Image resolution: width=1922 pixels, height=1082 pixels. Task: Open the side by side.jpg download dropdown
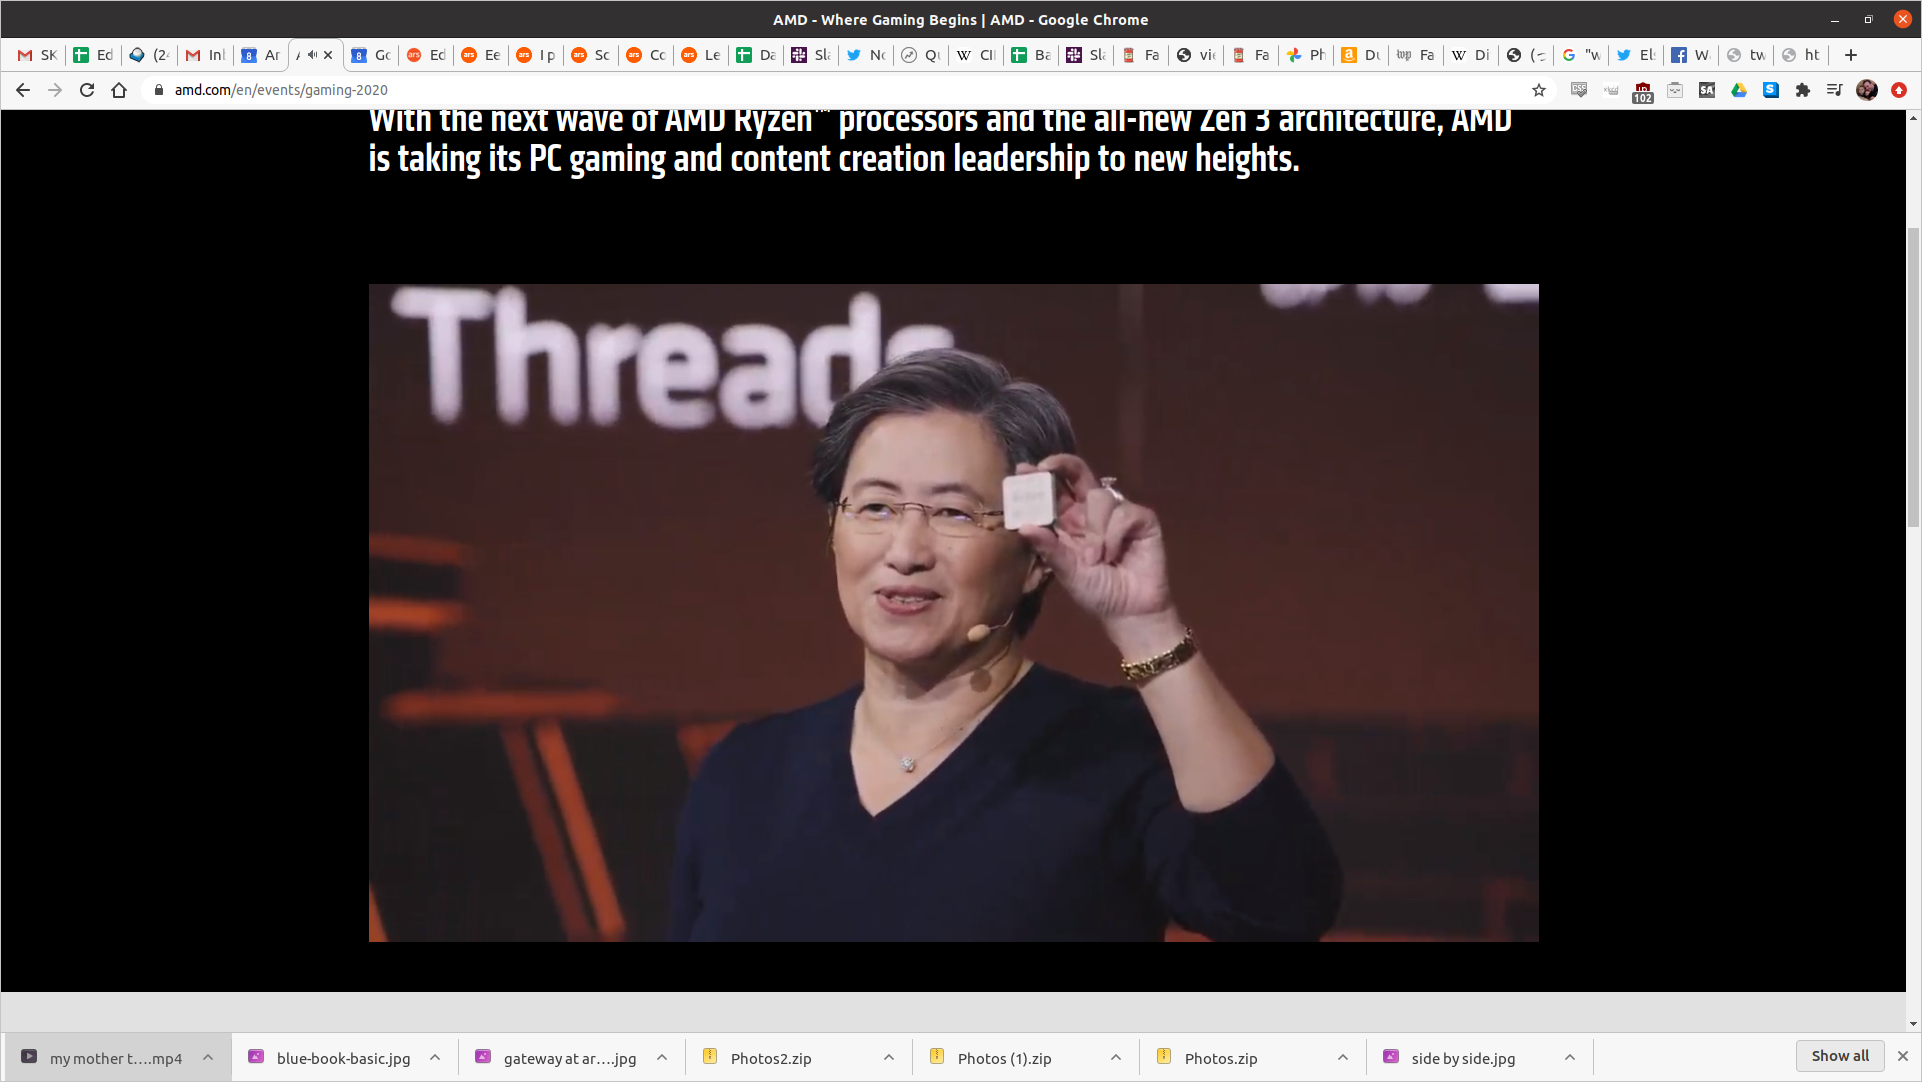coord(1569,1057)
